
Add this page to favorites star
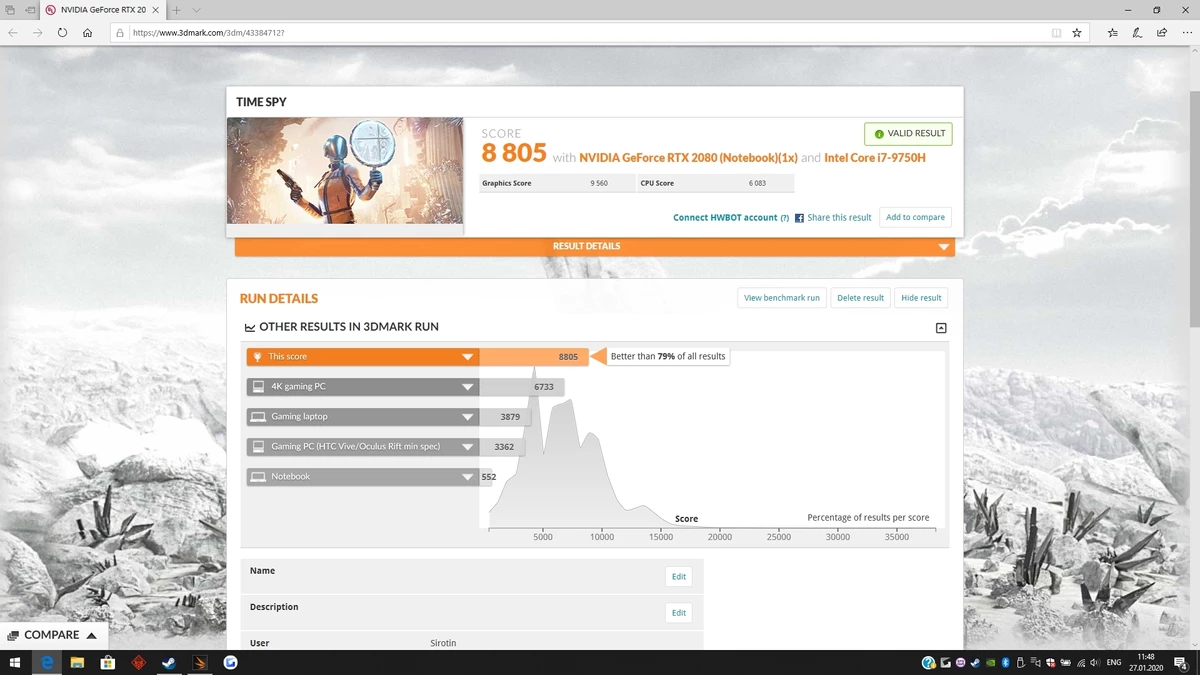pos(1077,32)
